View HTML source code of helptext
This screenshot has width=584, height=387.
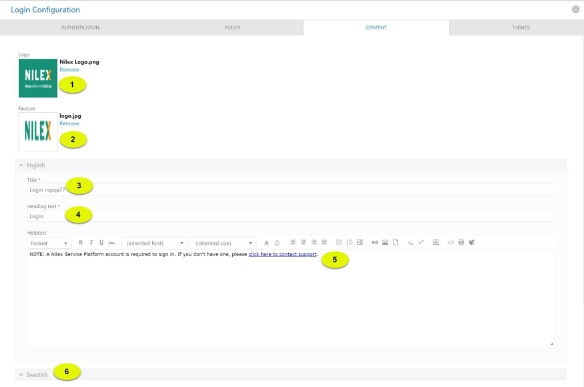(x=451, y=242)
